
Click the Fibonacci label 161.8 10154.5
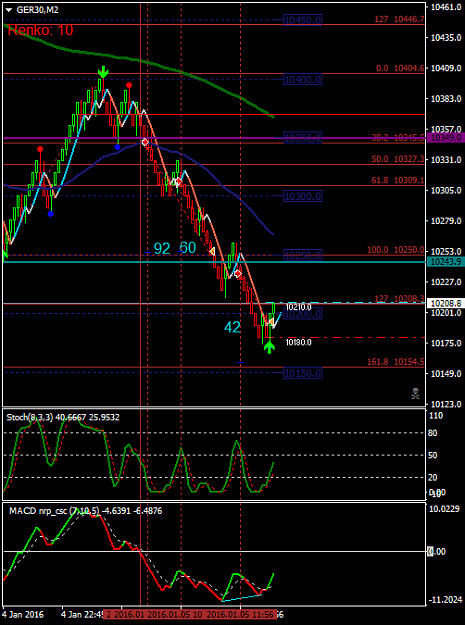[x=396, y=362]
